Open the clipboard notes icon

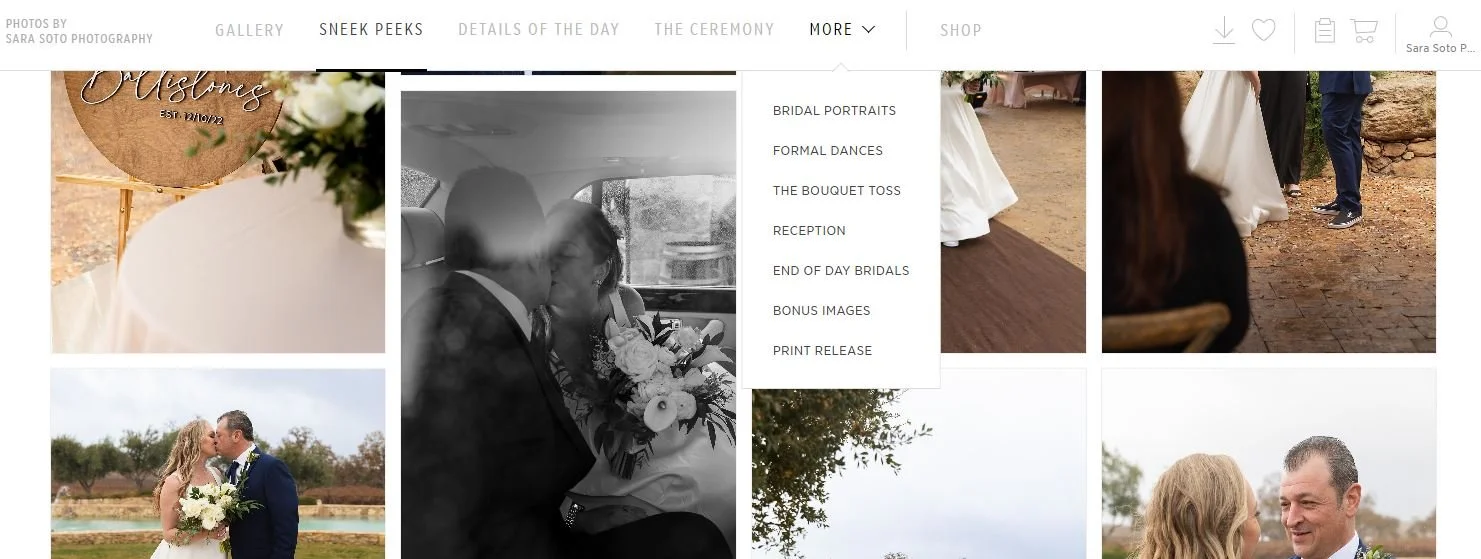pyautogui.click(x=1325, y=31)
